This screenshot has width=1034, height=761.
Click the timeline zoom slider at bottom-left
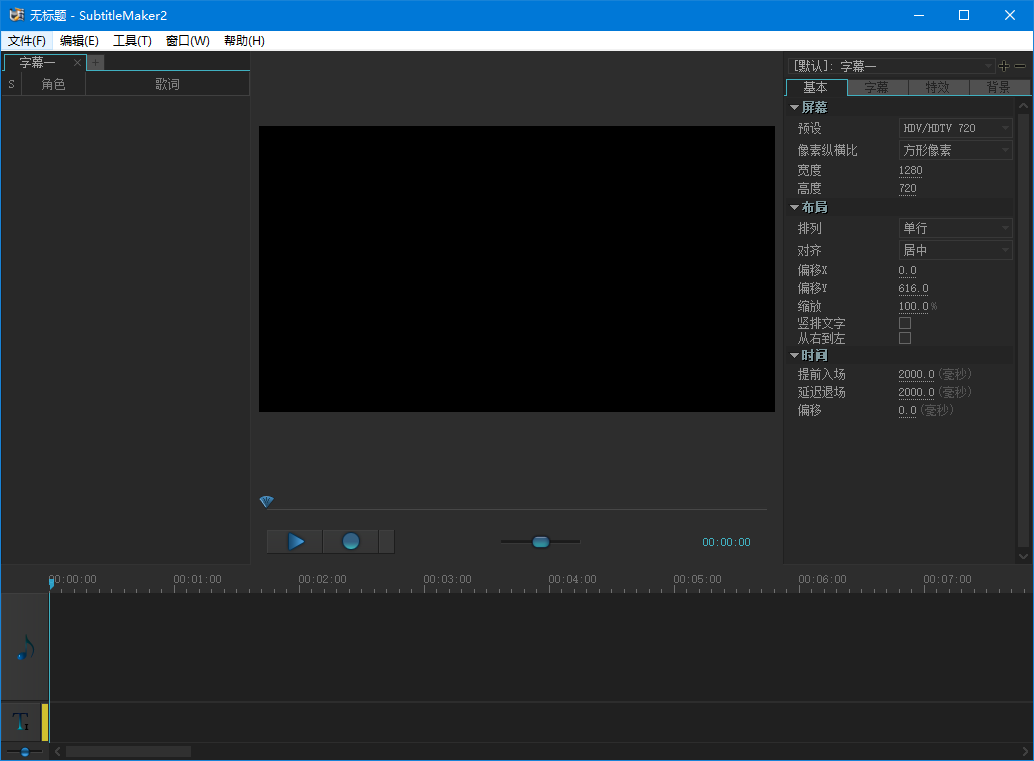24,751
